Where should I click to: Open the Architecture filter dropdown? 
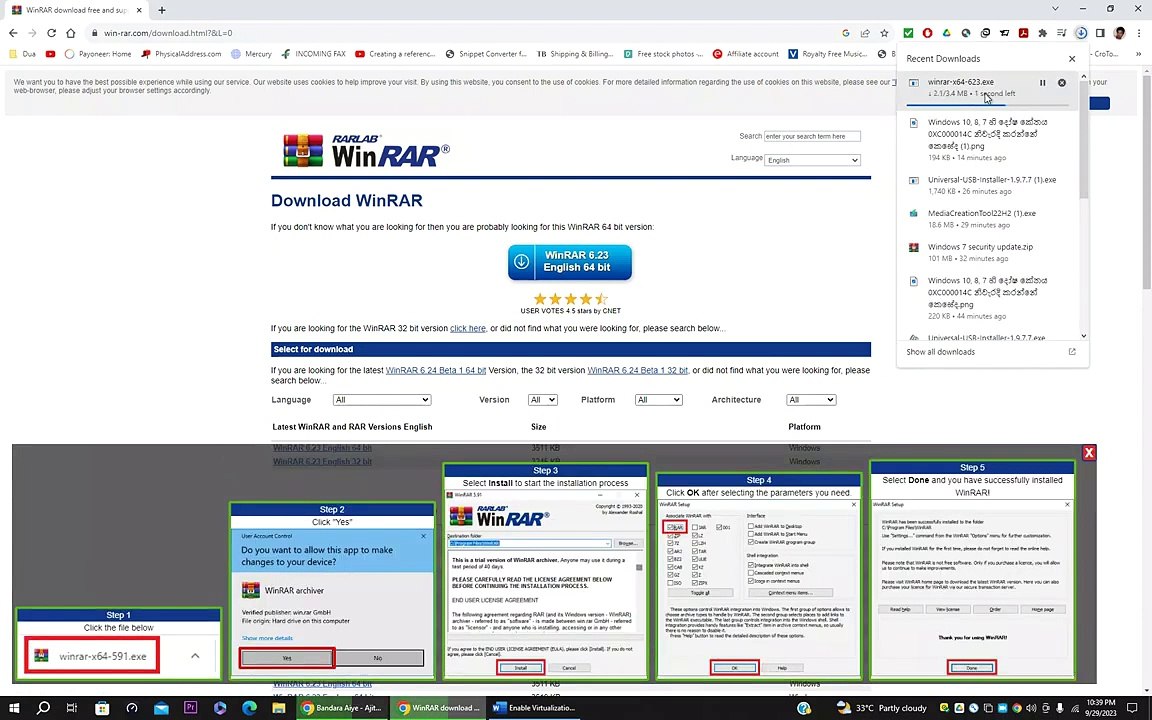point(811,400)
